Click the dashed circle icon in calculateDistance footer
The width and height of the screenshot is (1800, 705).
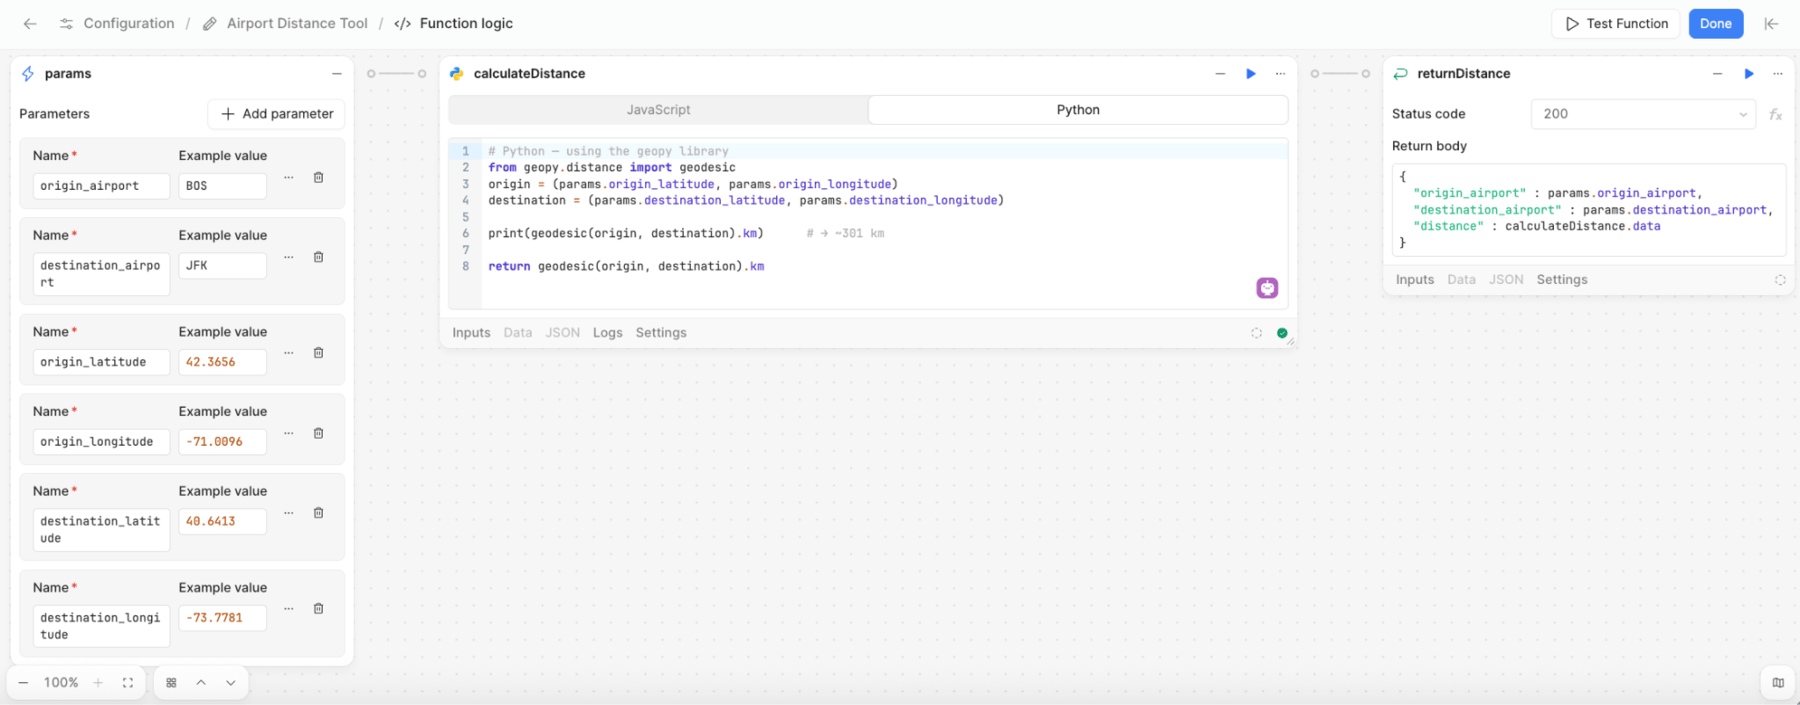(1256, 333)
